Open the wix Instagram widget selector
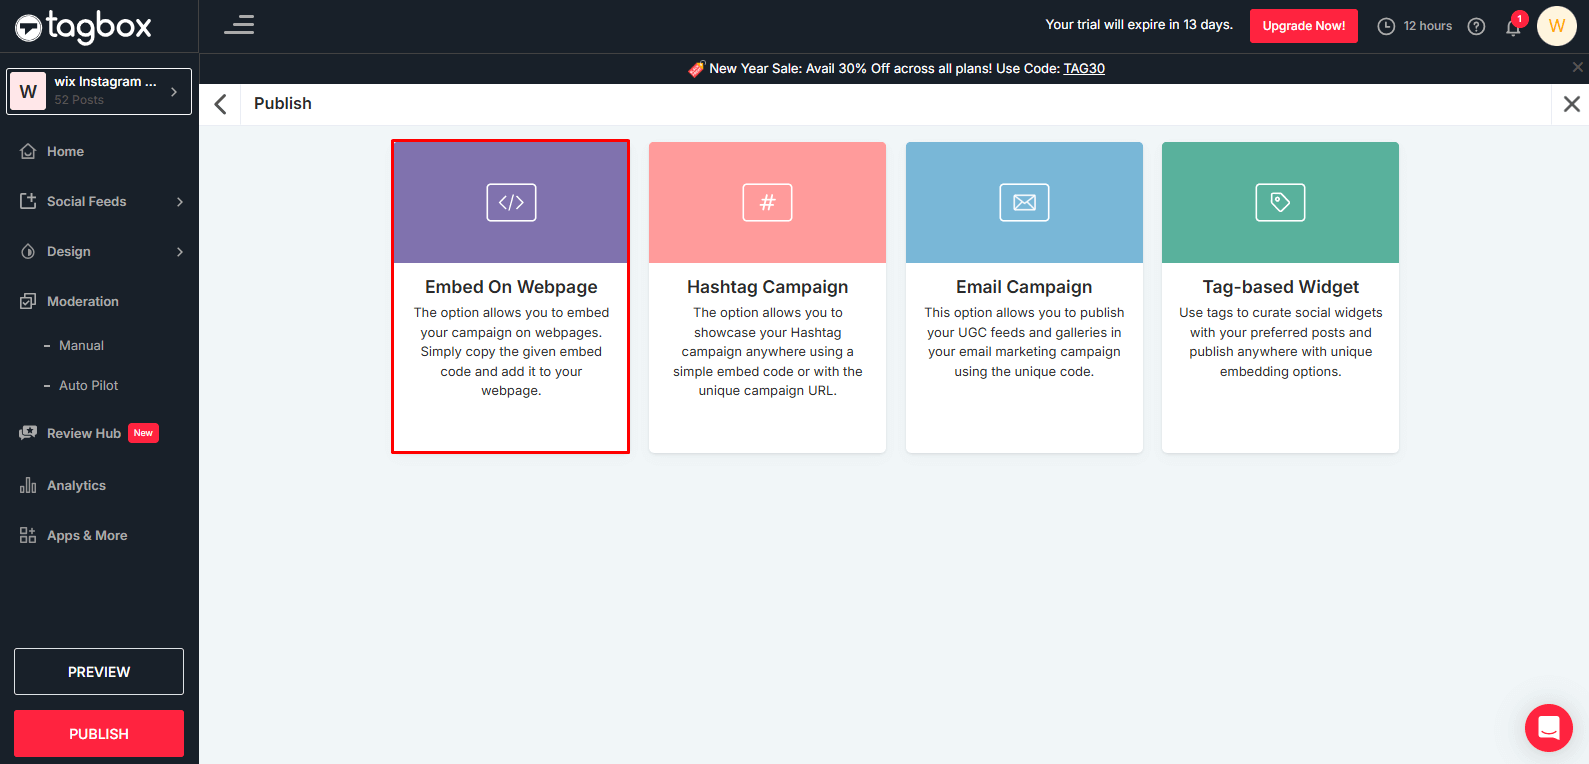The width and height of the screenshot is (1589, 764). click(x=99, y=91)
